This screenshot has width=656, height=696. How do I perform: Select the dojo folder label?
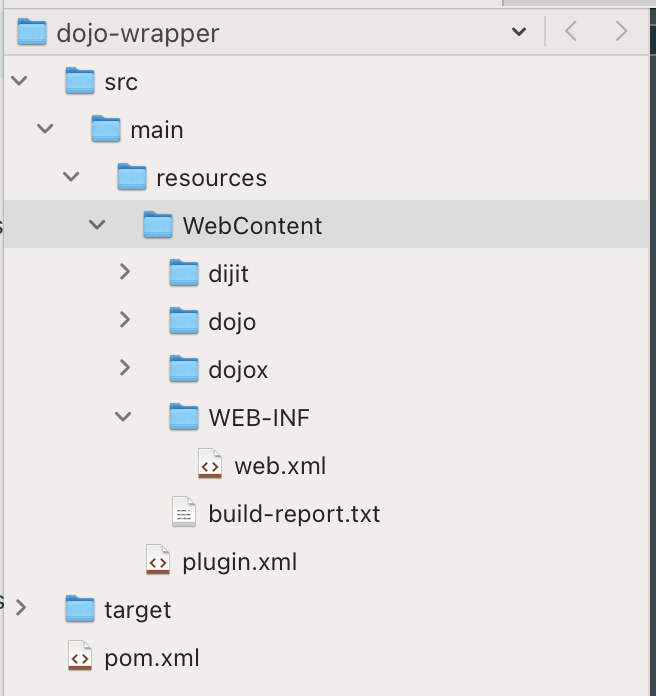pyautogui.click(x=232, y=322)
